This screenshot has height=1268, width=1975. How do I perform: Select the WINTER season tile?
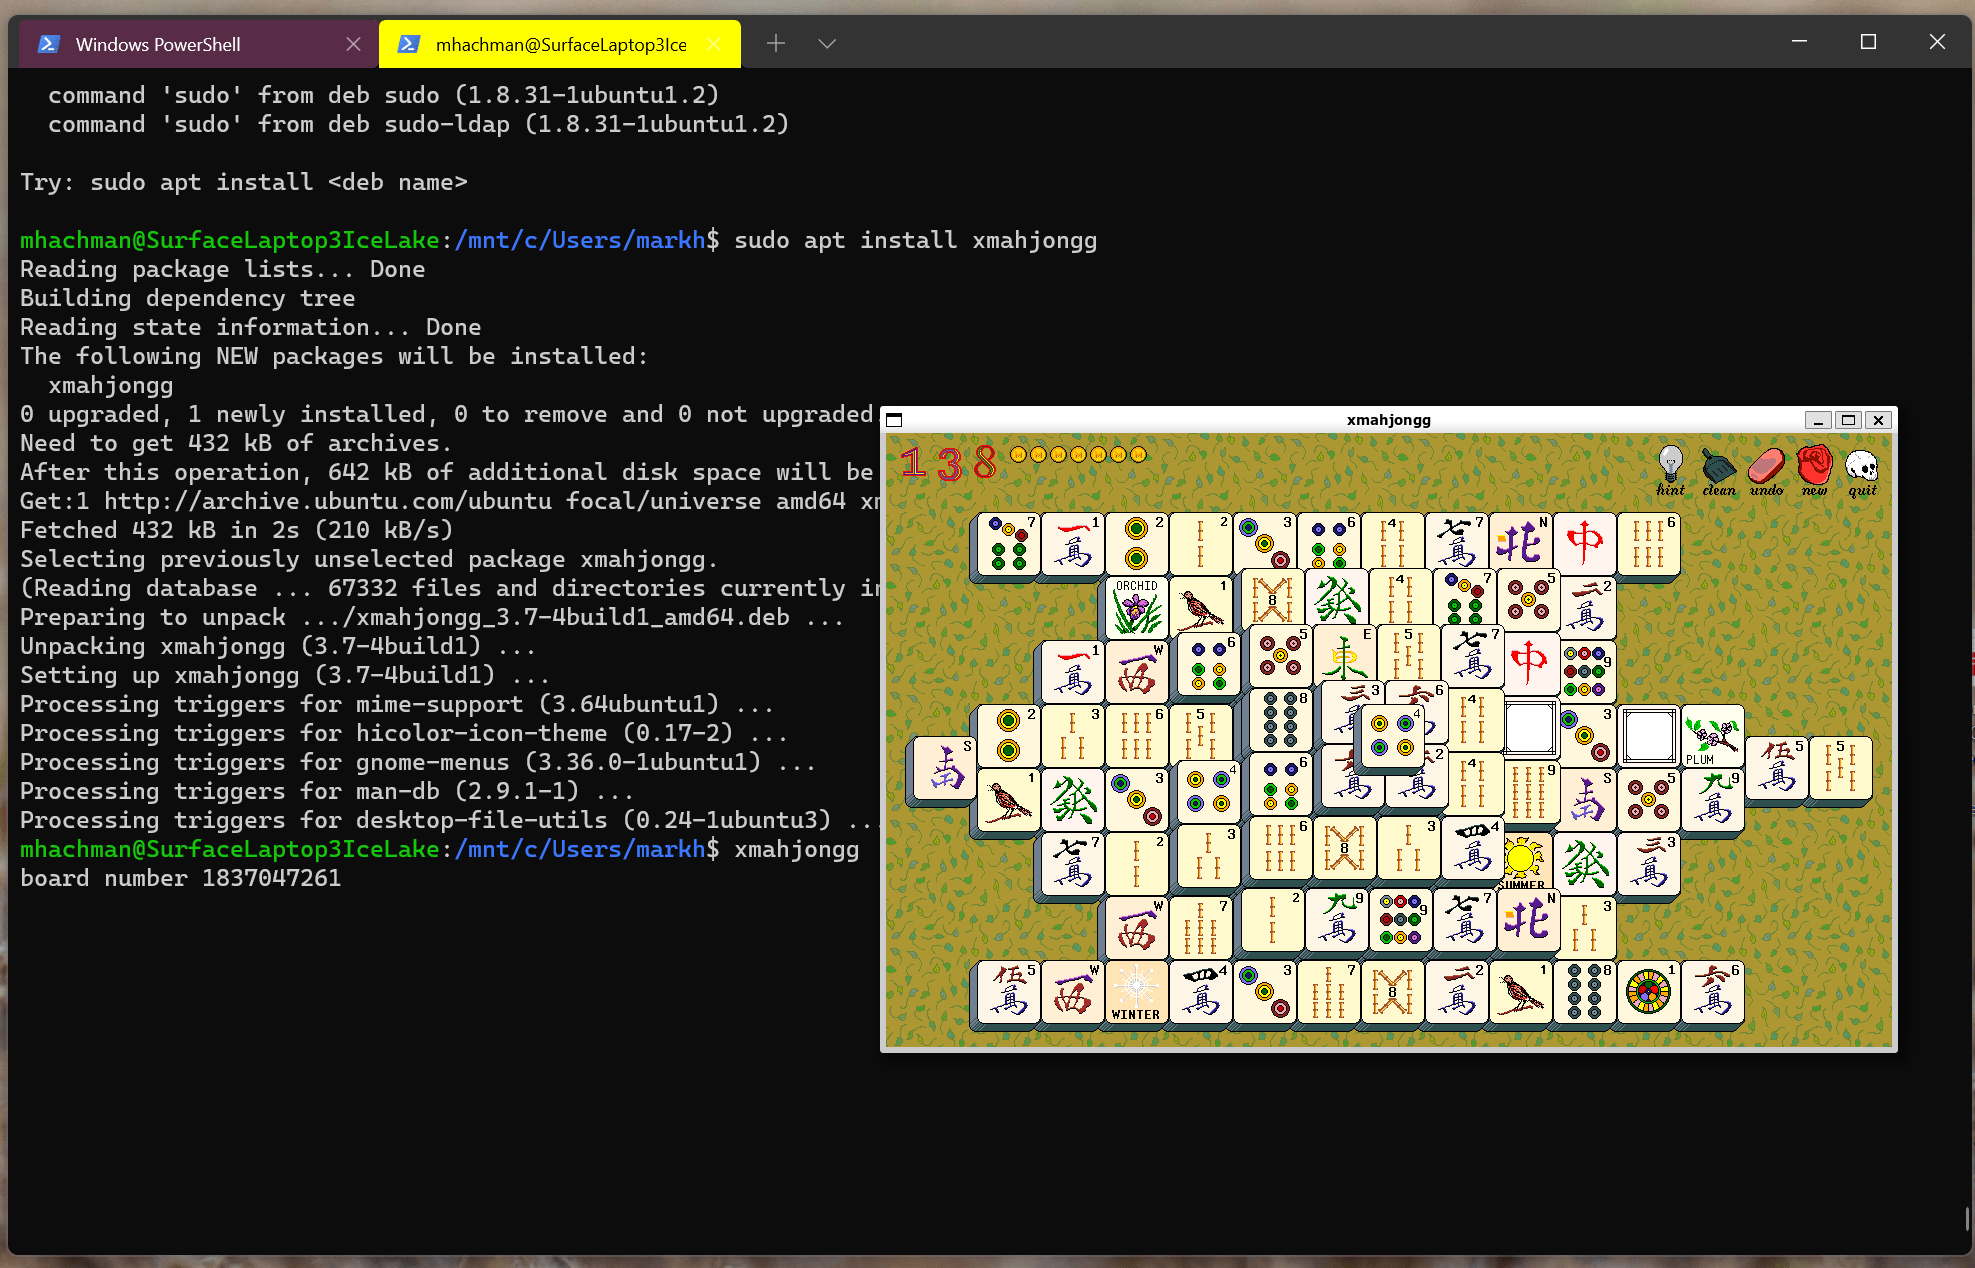coord(1137,991)
